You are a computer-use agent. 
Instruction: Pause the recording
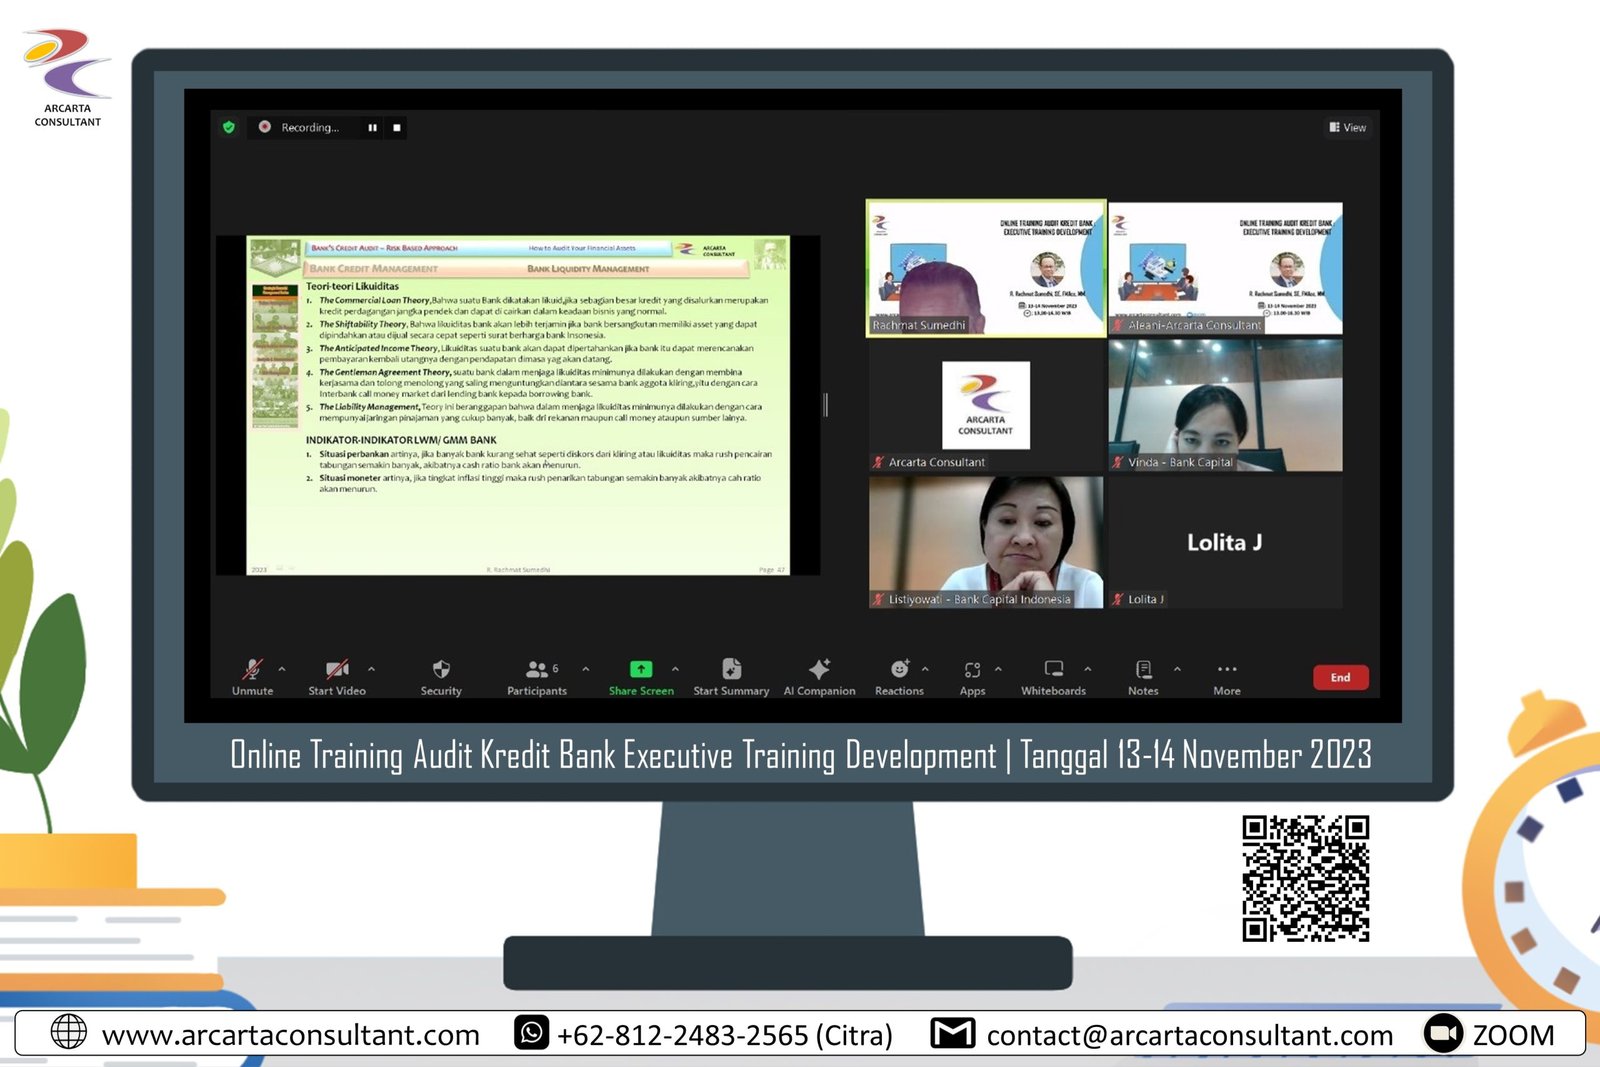coord(372,128)
